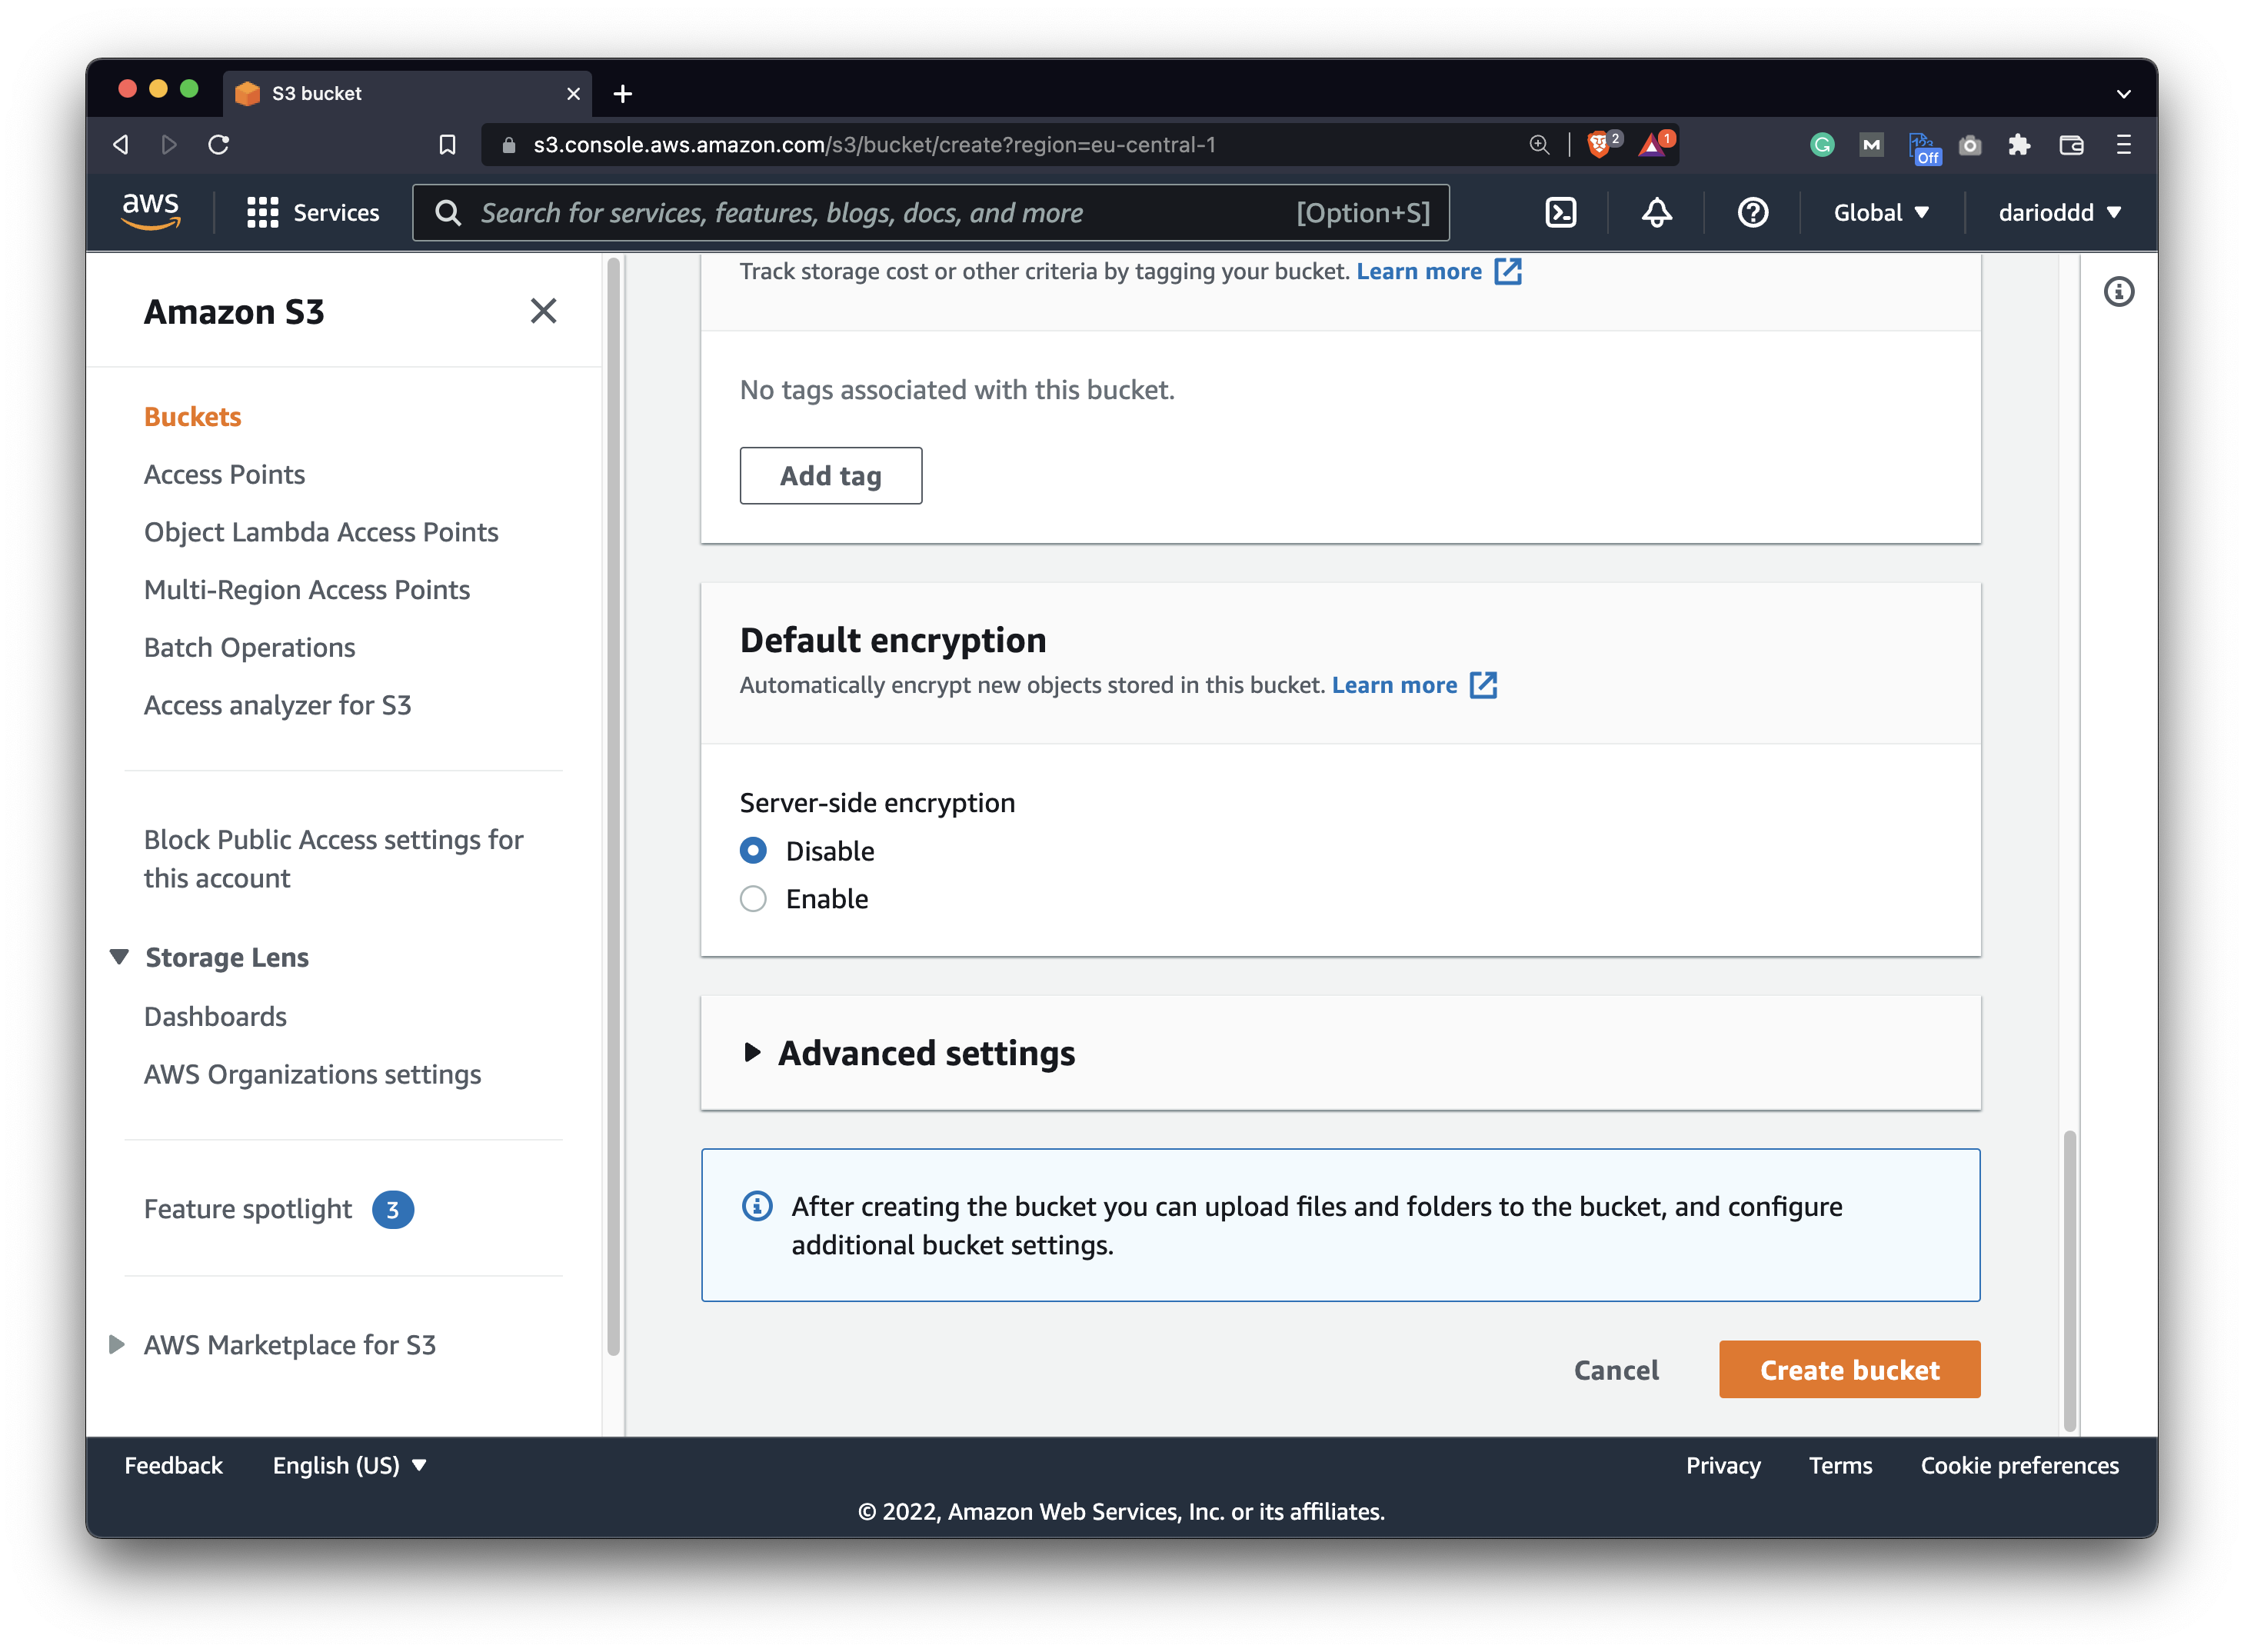Screen dimensions: 2244x1652
Task: Open AWS CloudShell from the top bar
Action: tap(1560, 212)
